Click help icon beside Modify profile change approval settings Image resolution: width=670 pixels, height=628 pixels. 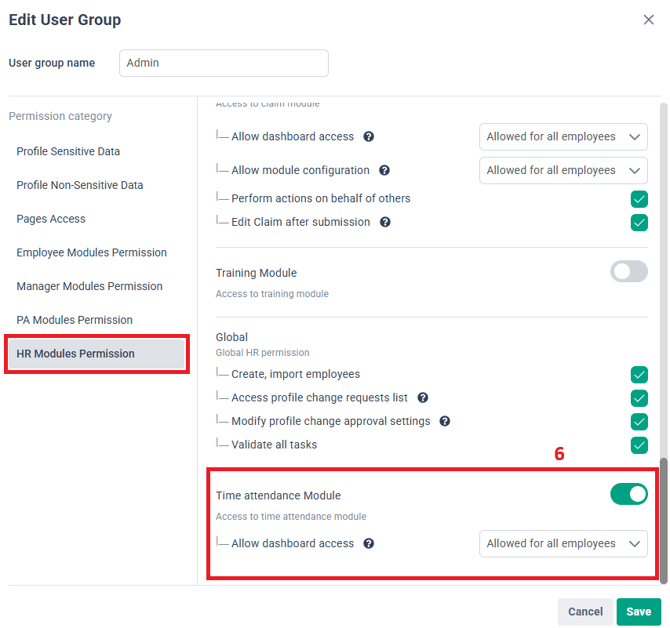coord(445,421)
